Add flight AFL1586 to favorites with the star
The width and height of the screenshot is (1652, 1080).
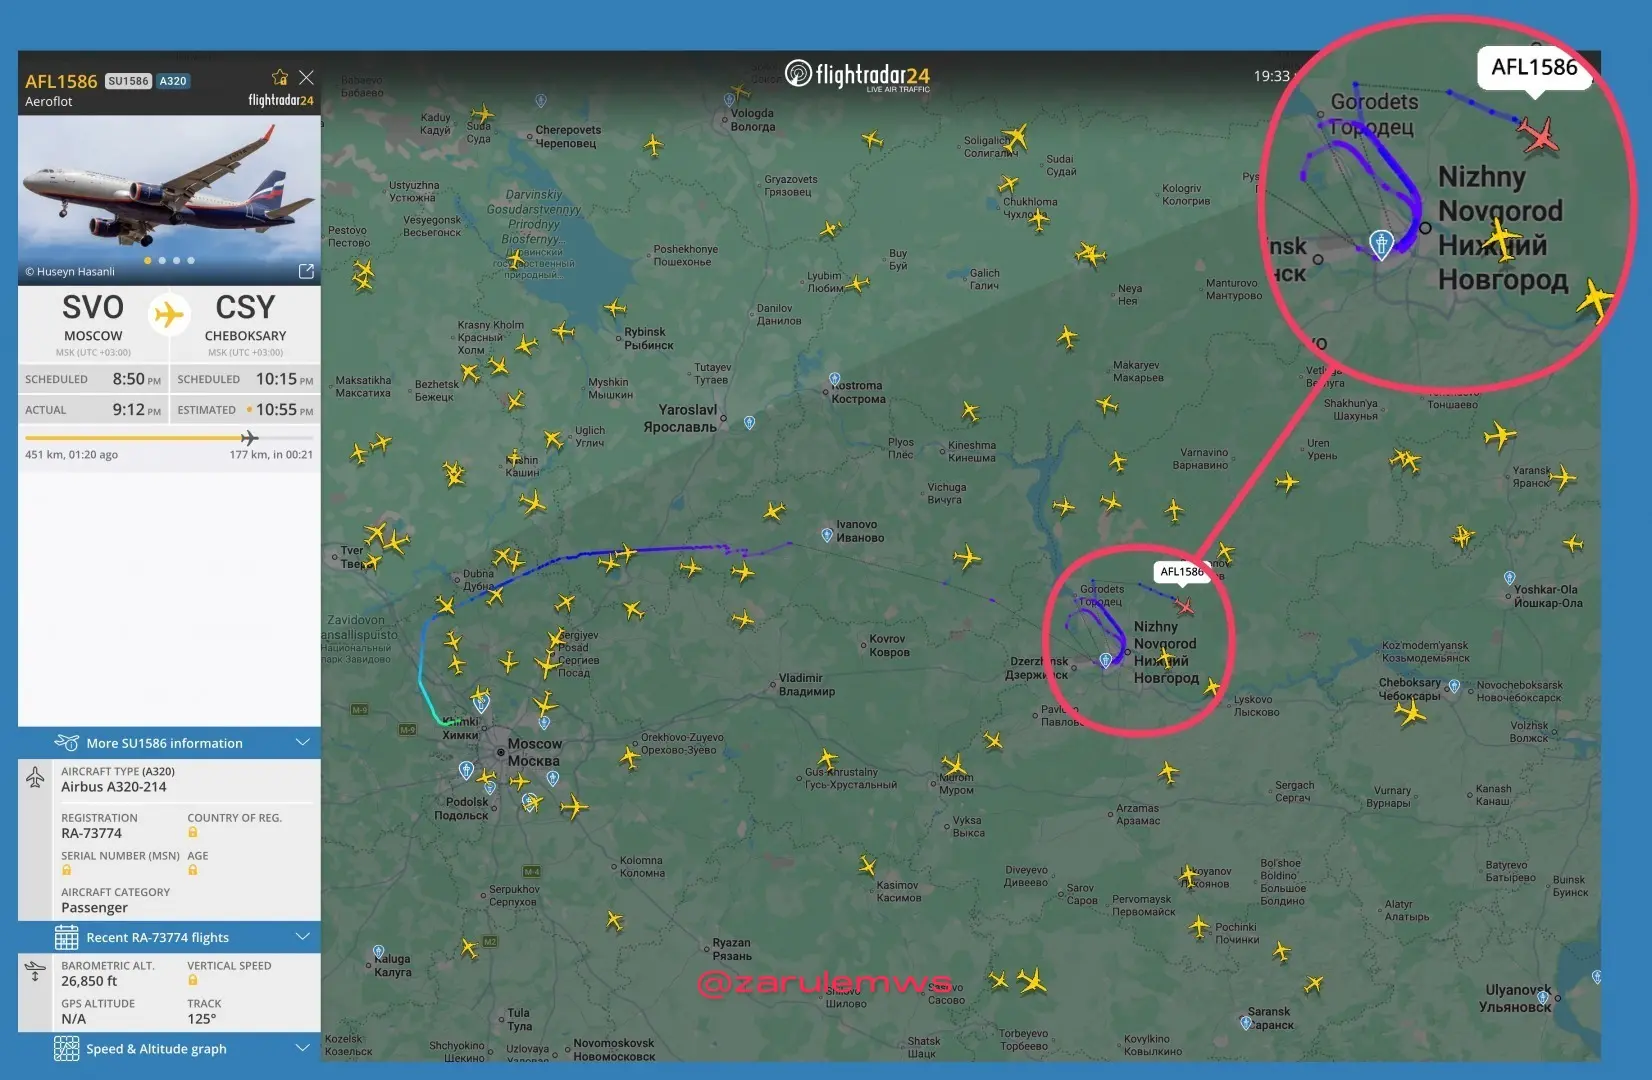(280, 77)
